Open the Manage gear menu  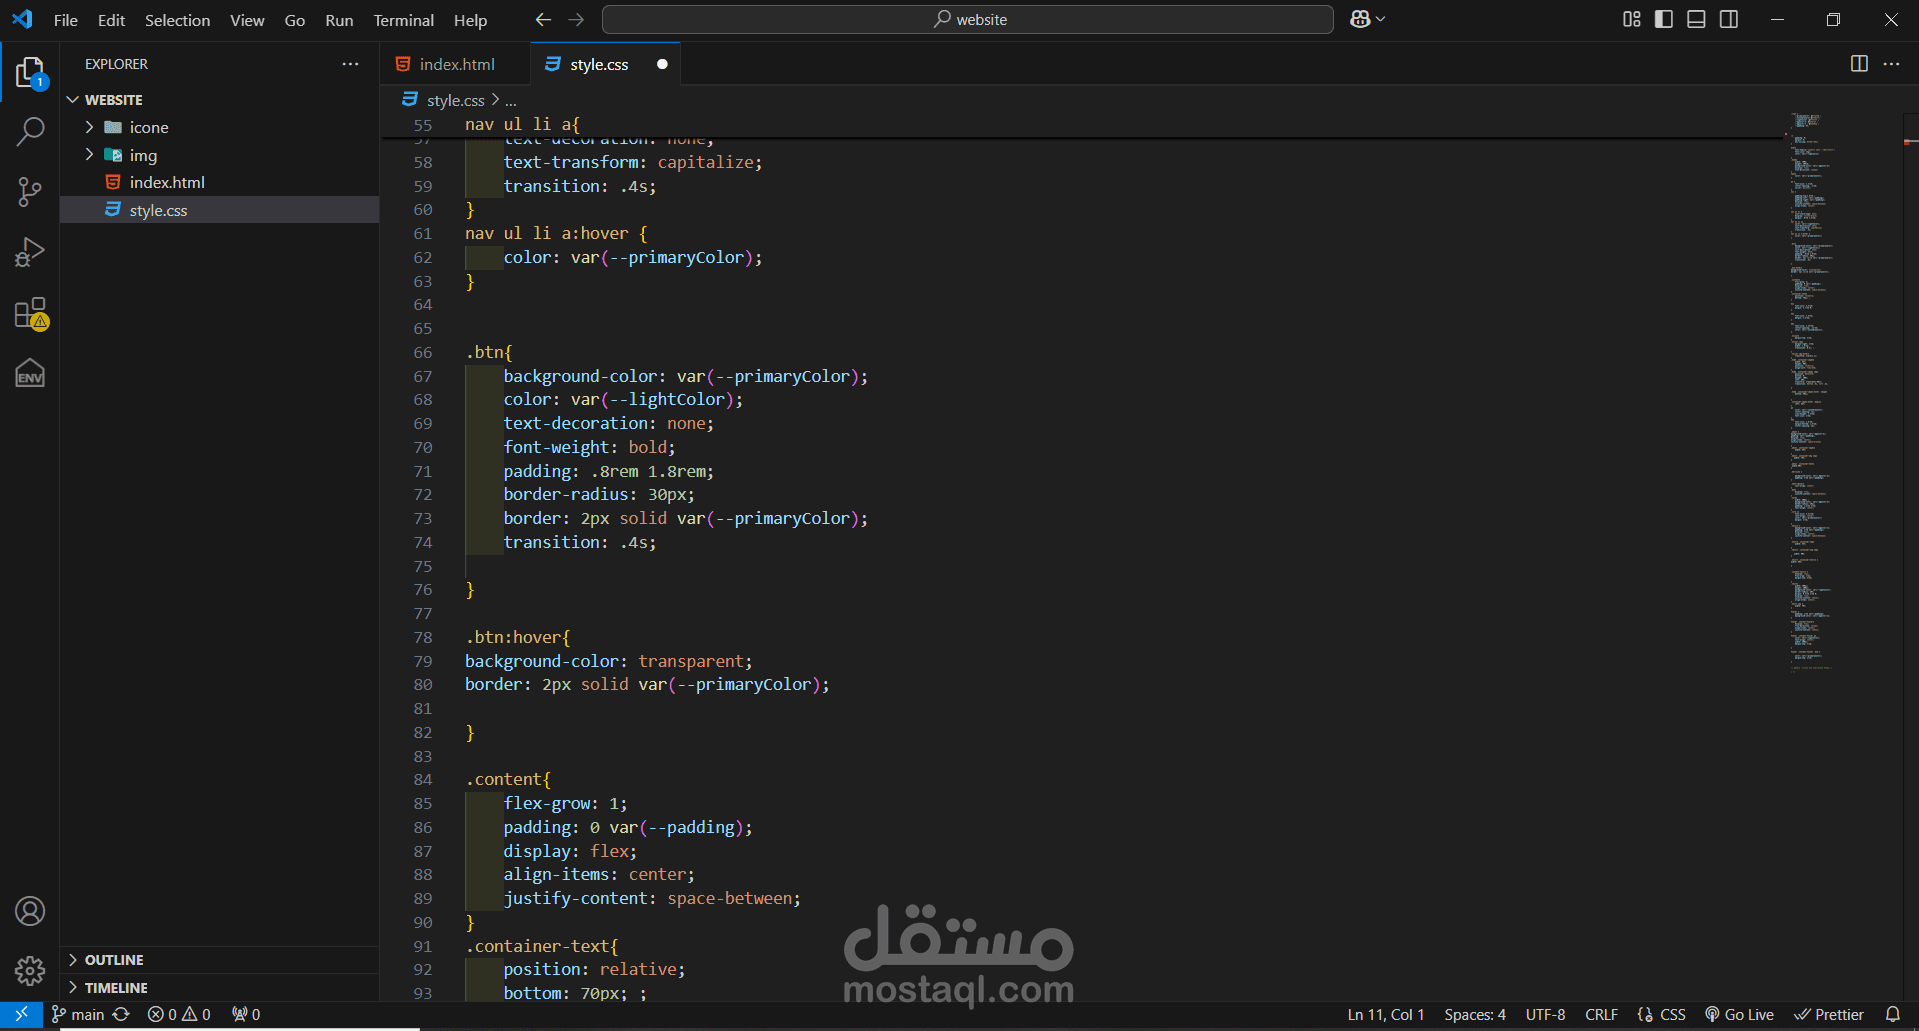click(30, 970)
